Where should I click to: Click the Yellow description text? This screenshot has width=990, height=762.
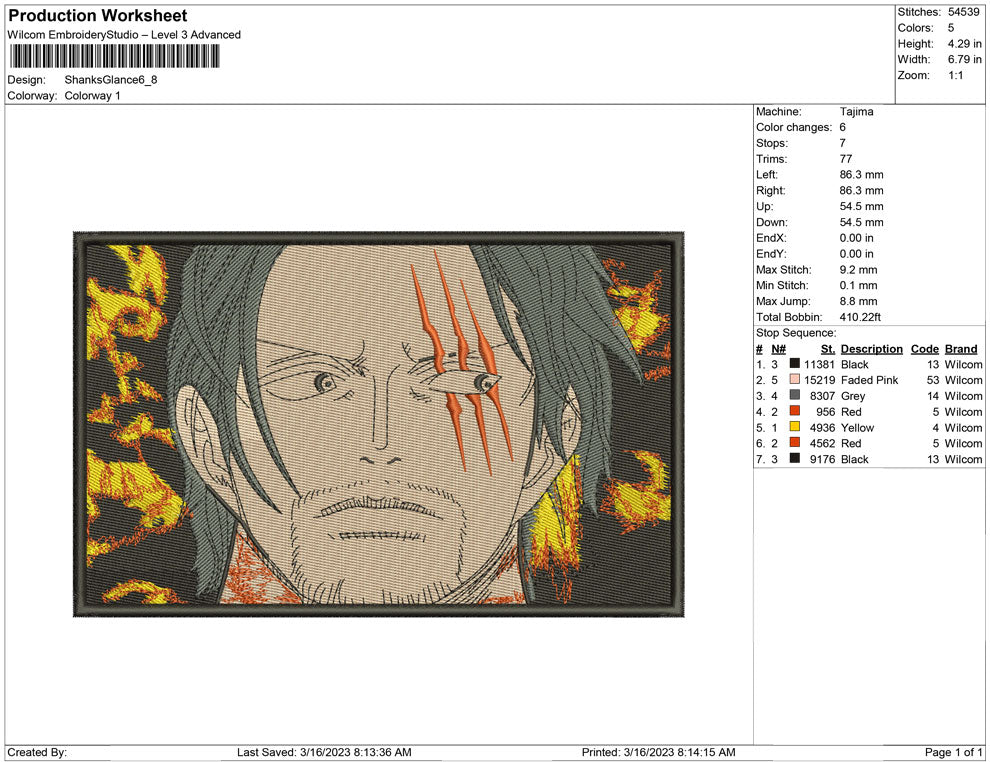tap(857, 427)
